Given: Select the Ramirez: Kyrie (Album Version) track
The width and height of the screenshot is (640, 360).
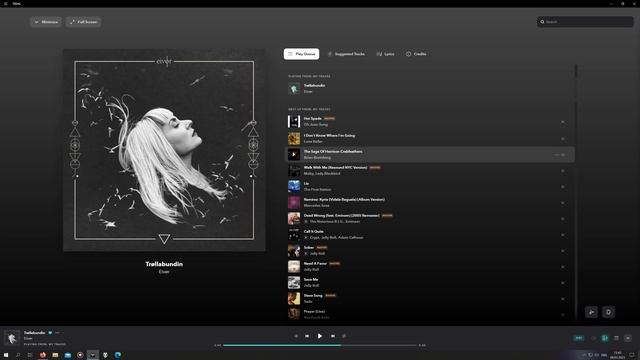Looking at the screenshot, I should coord(429,202).
